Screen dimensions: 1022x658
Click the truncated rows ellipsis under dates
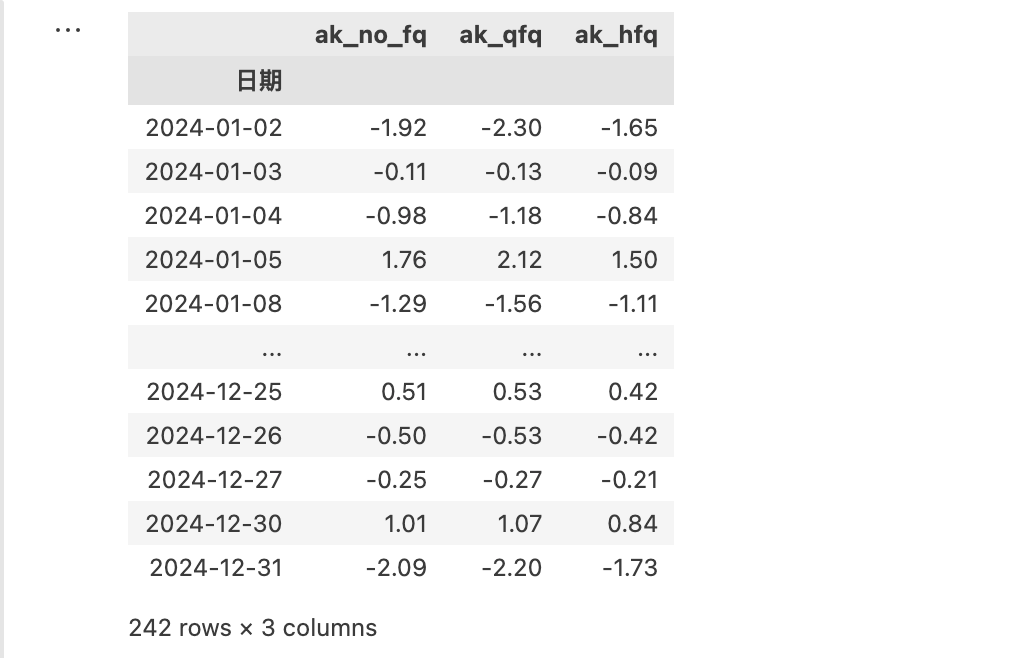tap(271, 352)
